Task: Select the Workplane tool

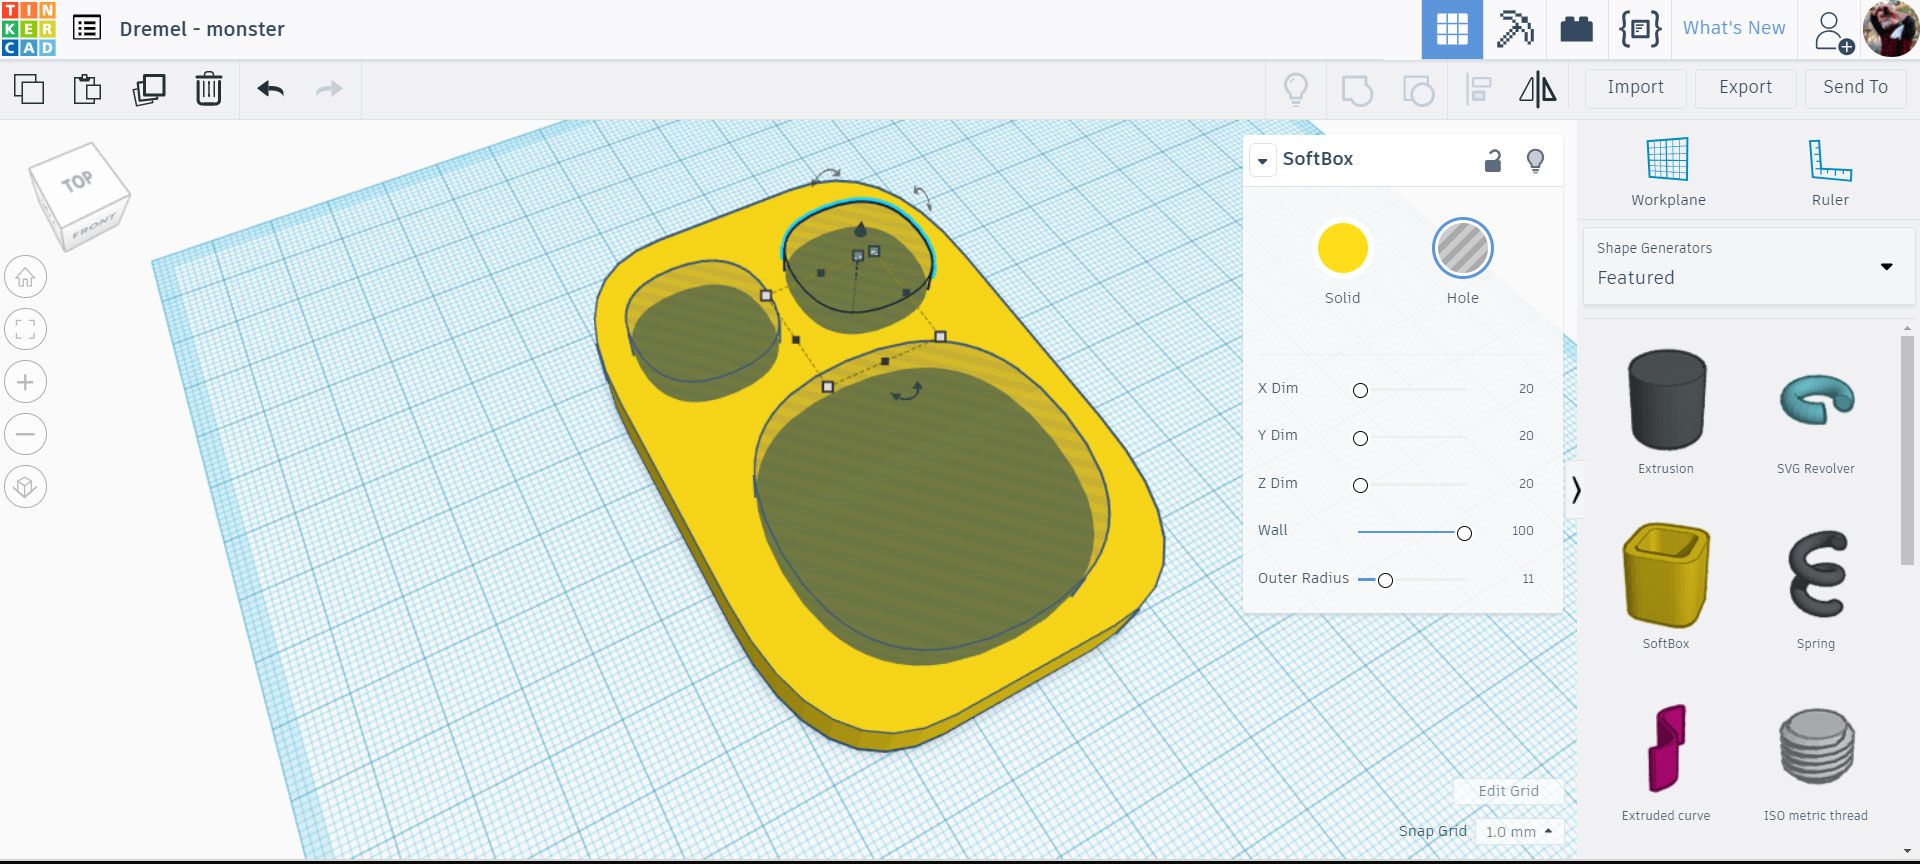Action: 1668,172
